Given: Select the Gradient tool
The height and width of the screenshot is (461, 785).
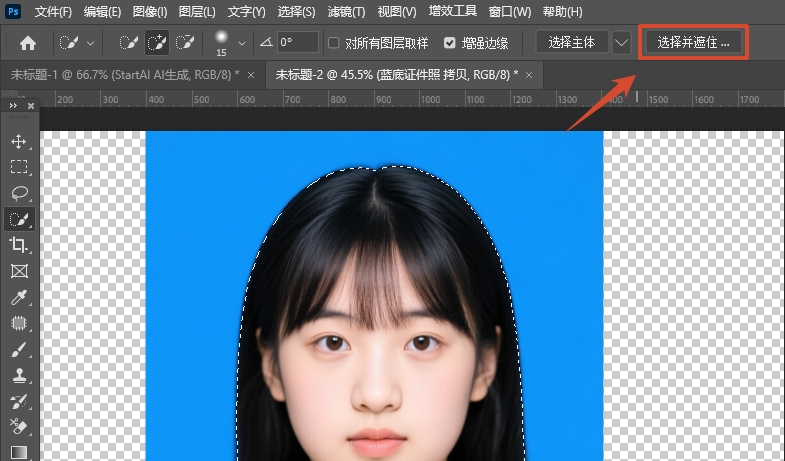Looking at the screenshot, I should [x=19, y=452].
